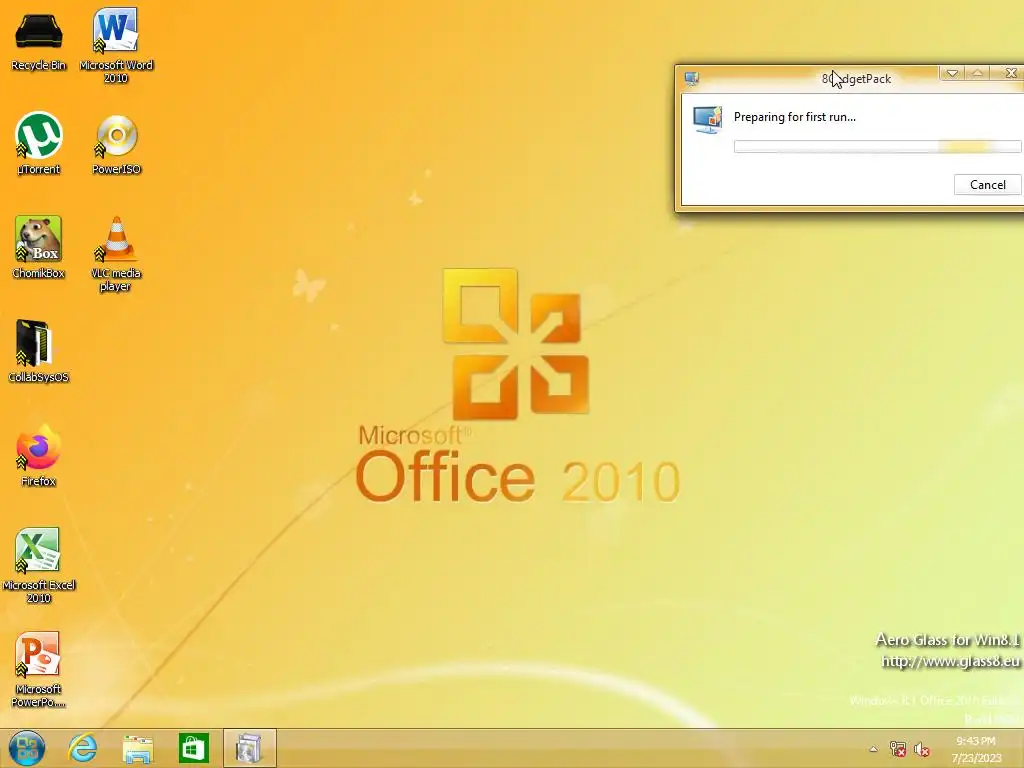Click the monitor icon beside Preparing text
Viewport: 1024px width, 768px height.
pos(707,120)
